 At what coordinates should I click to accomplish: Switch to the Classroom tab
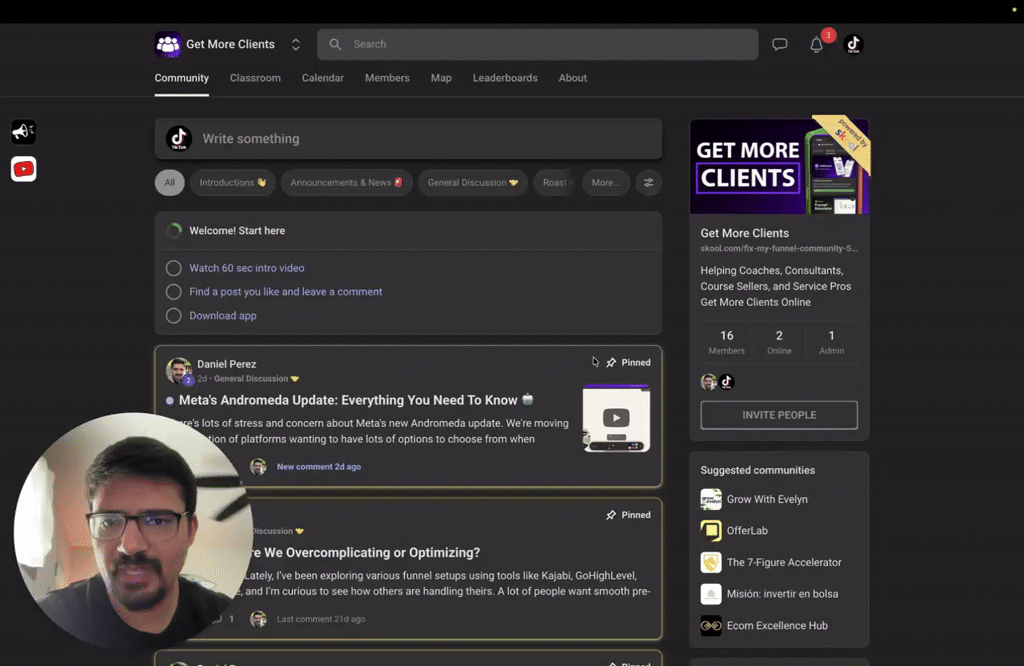click(255, 78)
